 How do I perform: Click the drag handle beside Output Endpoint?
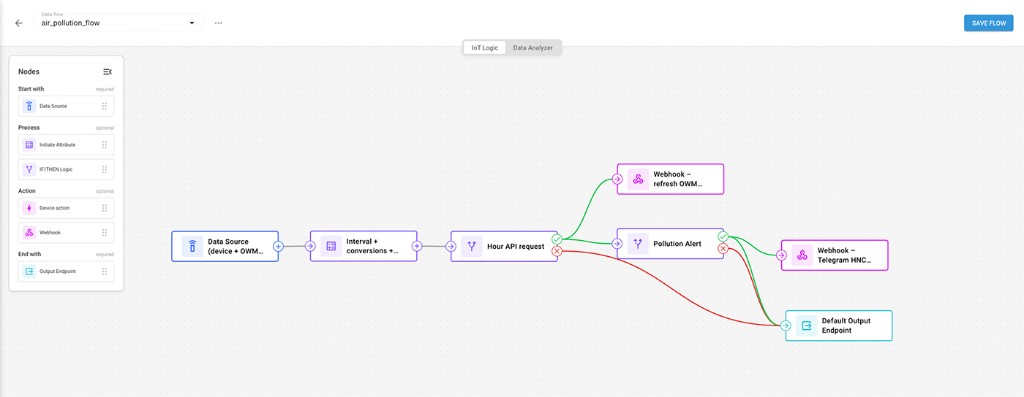pyautogui.click(x=104, y=271)
